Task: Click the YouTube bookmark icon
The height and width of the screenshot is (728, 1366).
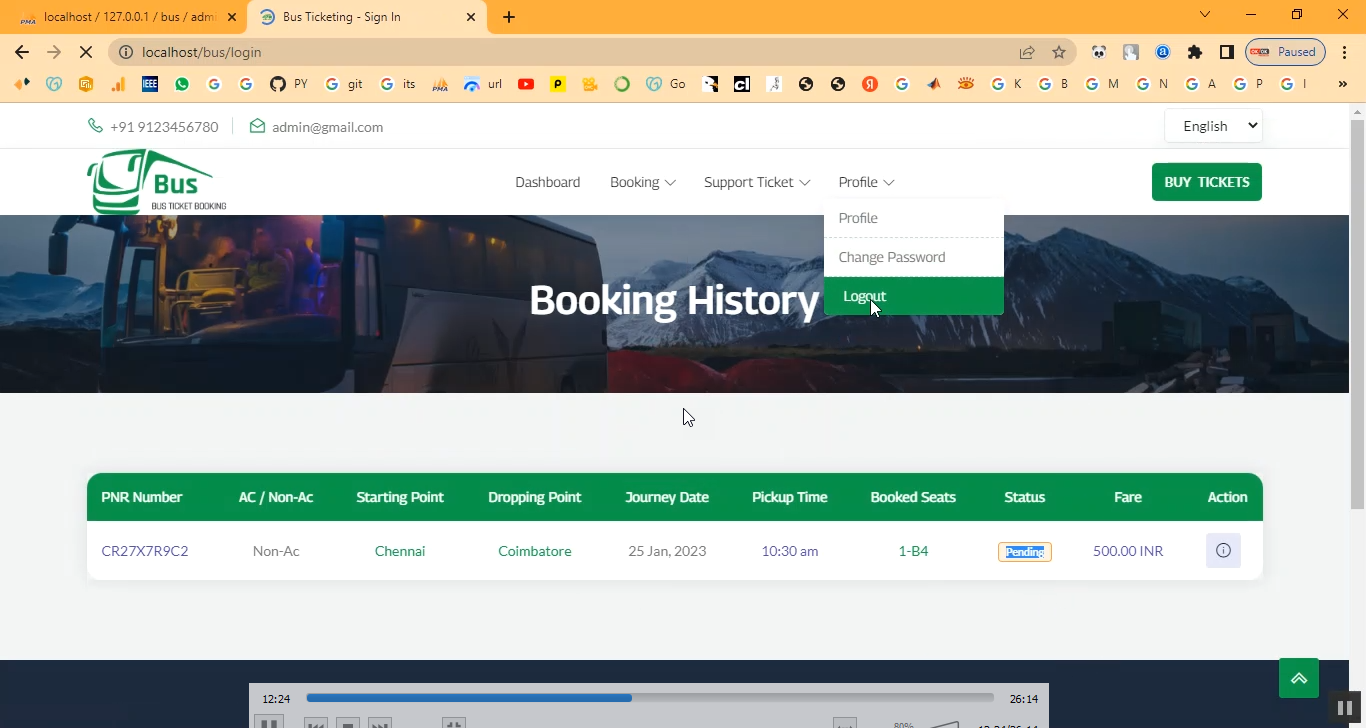Action: [525, 84]
